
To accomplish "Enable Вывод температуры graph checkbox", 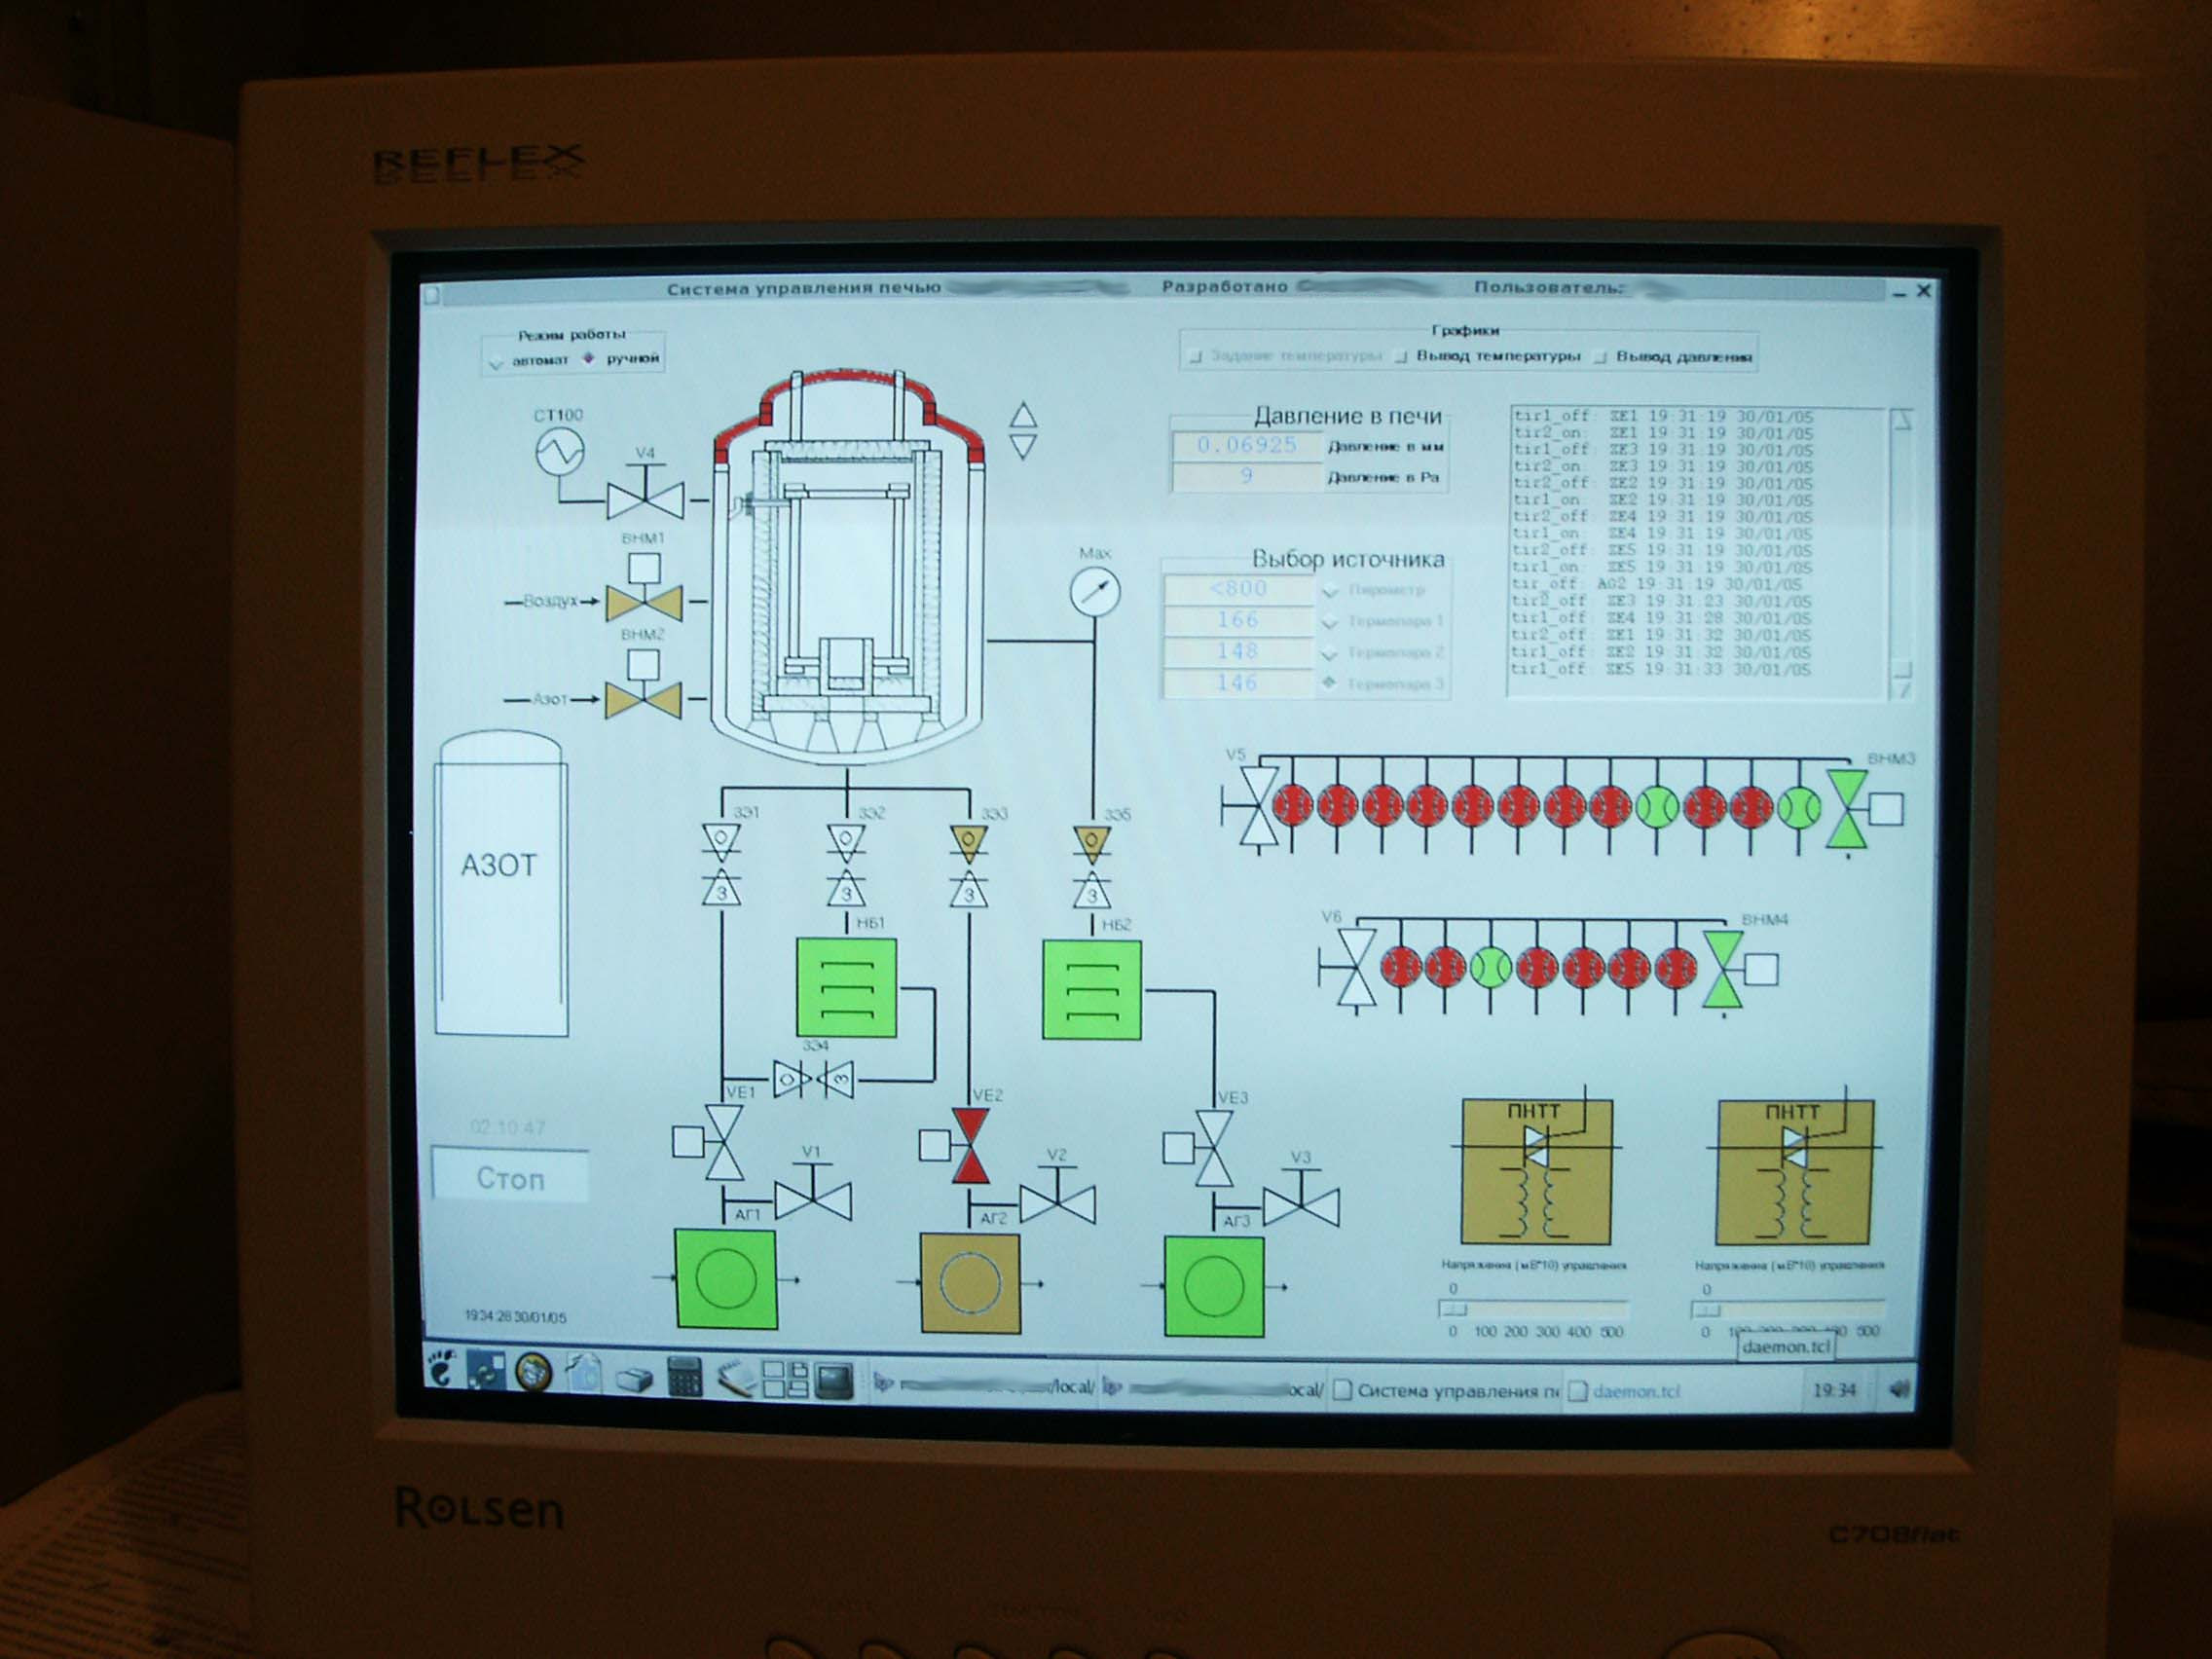I will [x=1401, y=357].
